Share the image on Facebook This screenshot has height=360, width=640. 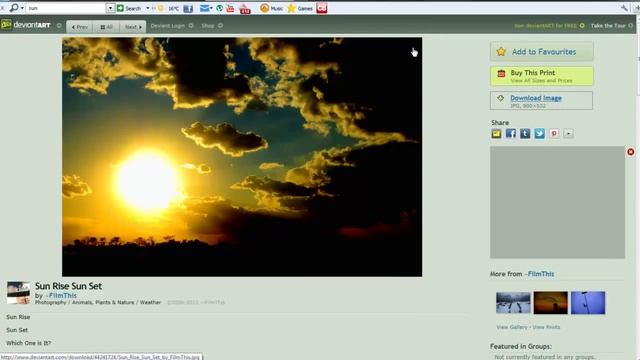(x=511, y=133)
